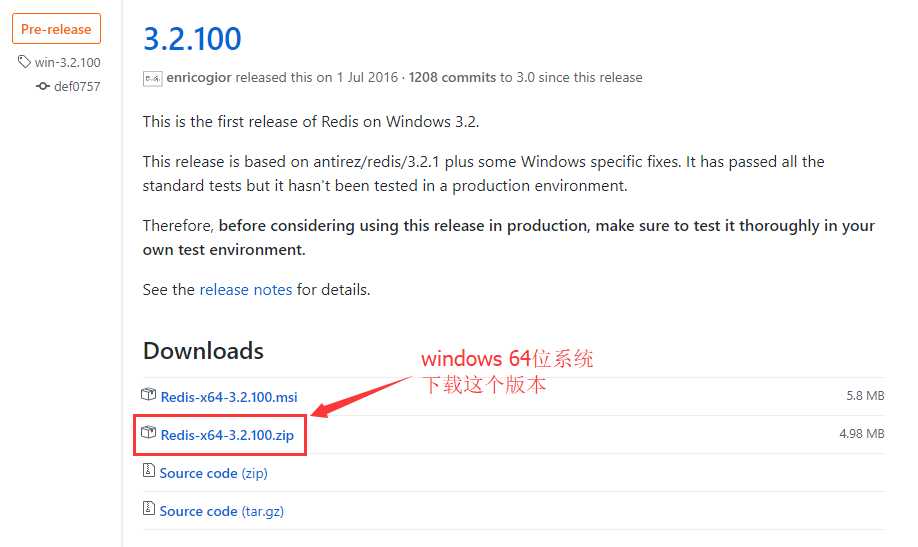This screenshot has width=918, height=547.
Task: View the 1208 commits since this release
Action: click(452, 77)
